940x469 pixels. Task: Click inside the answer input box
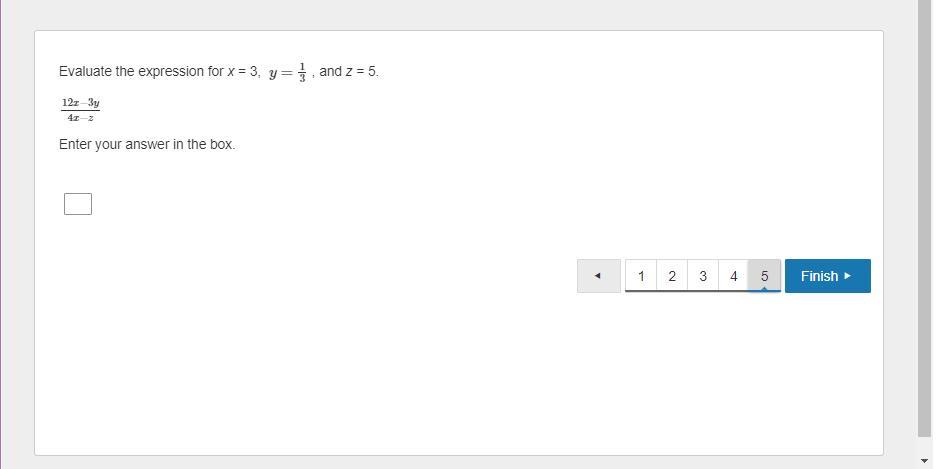78,204
